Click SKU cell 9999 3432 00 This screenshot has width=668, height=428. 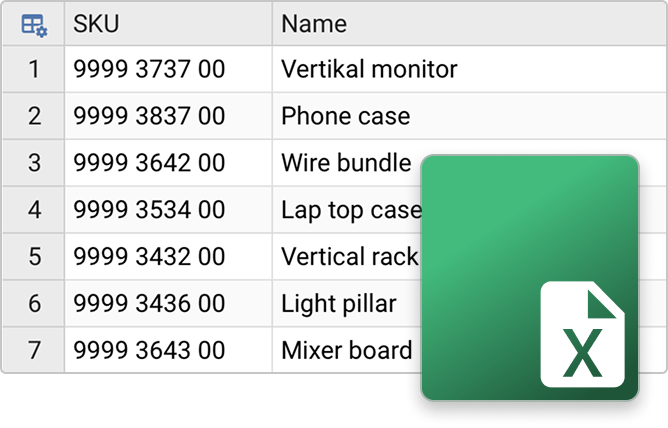click(168, 256)
